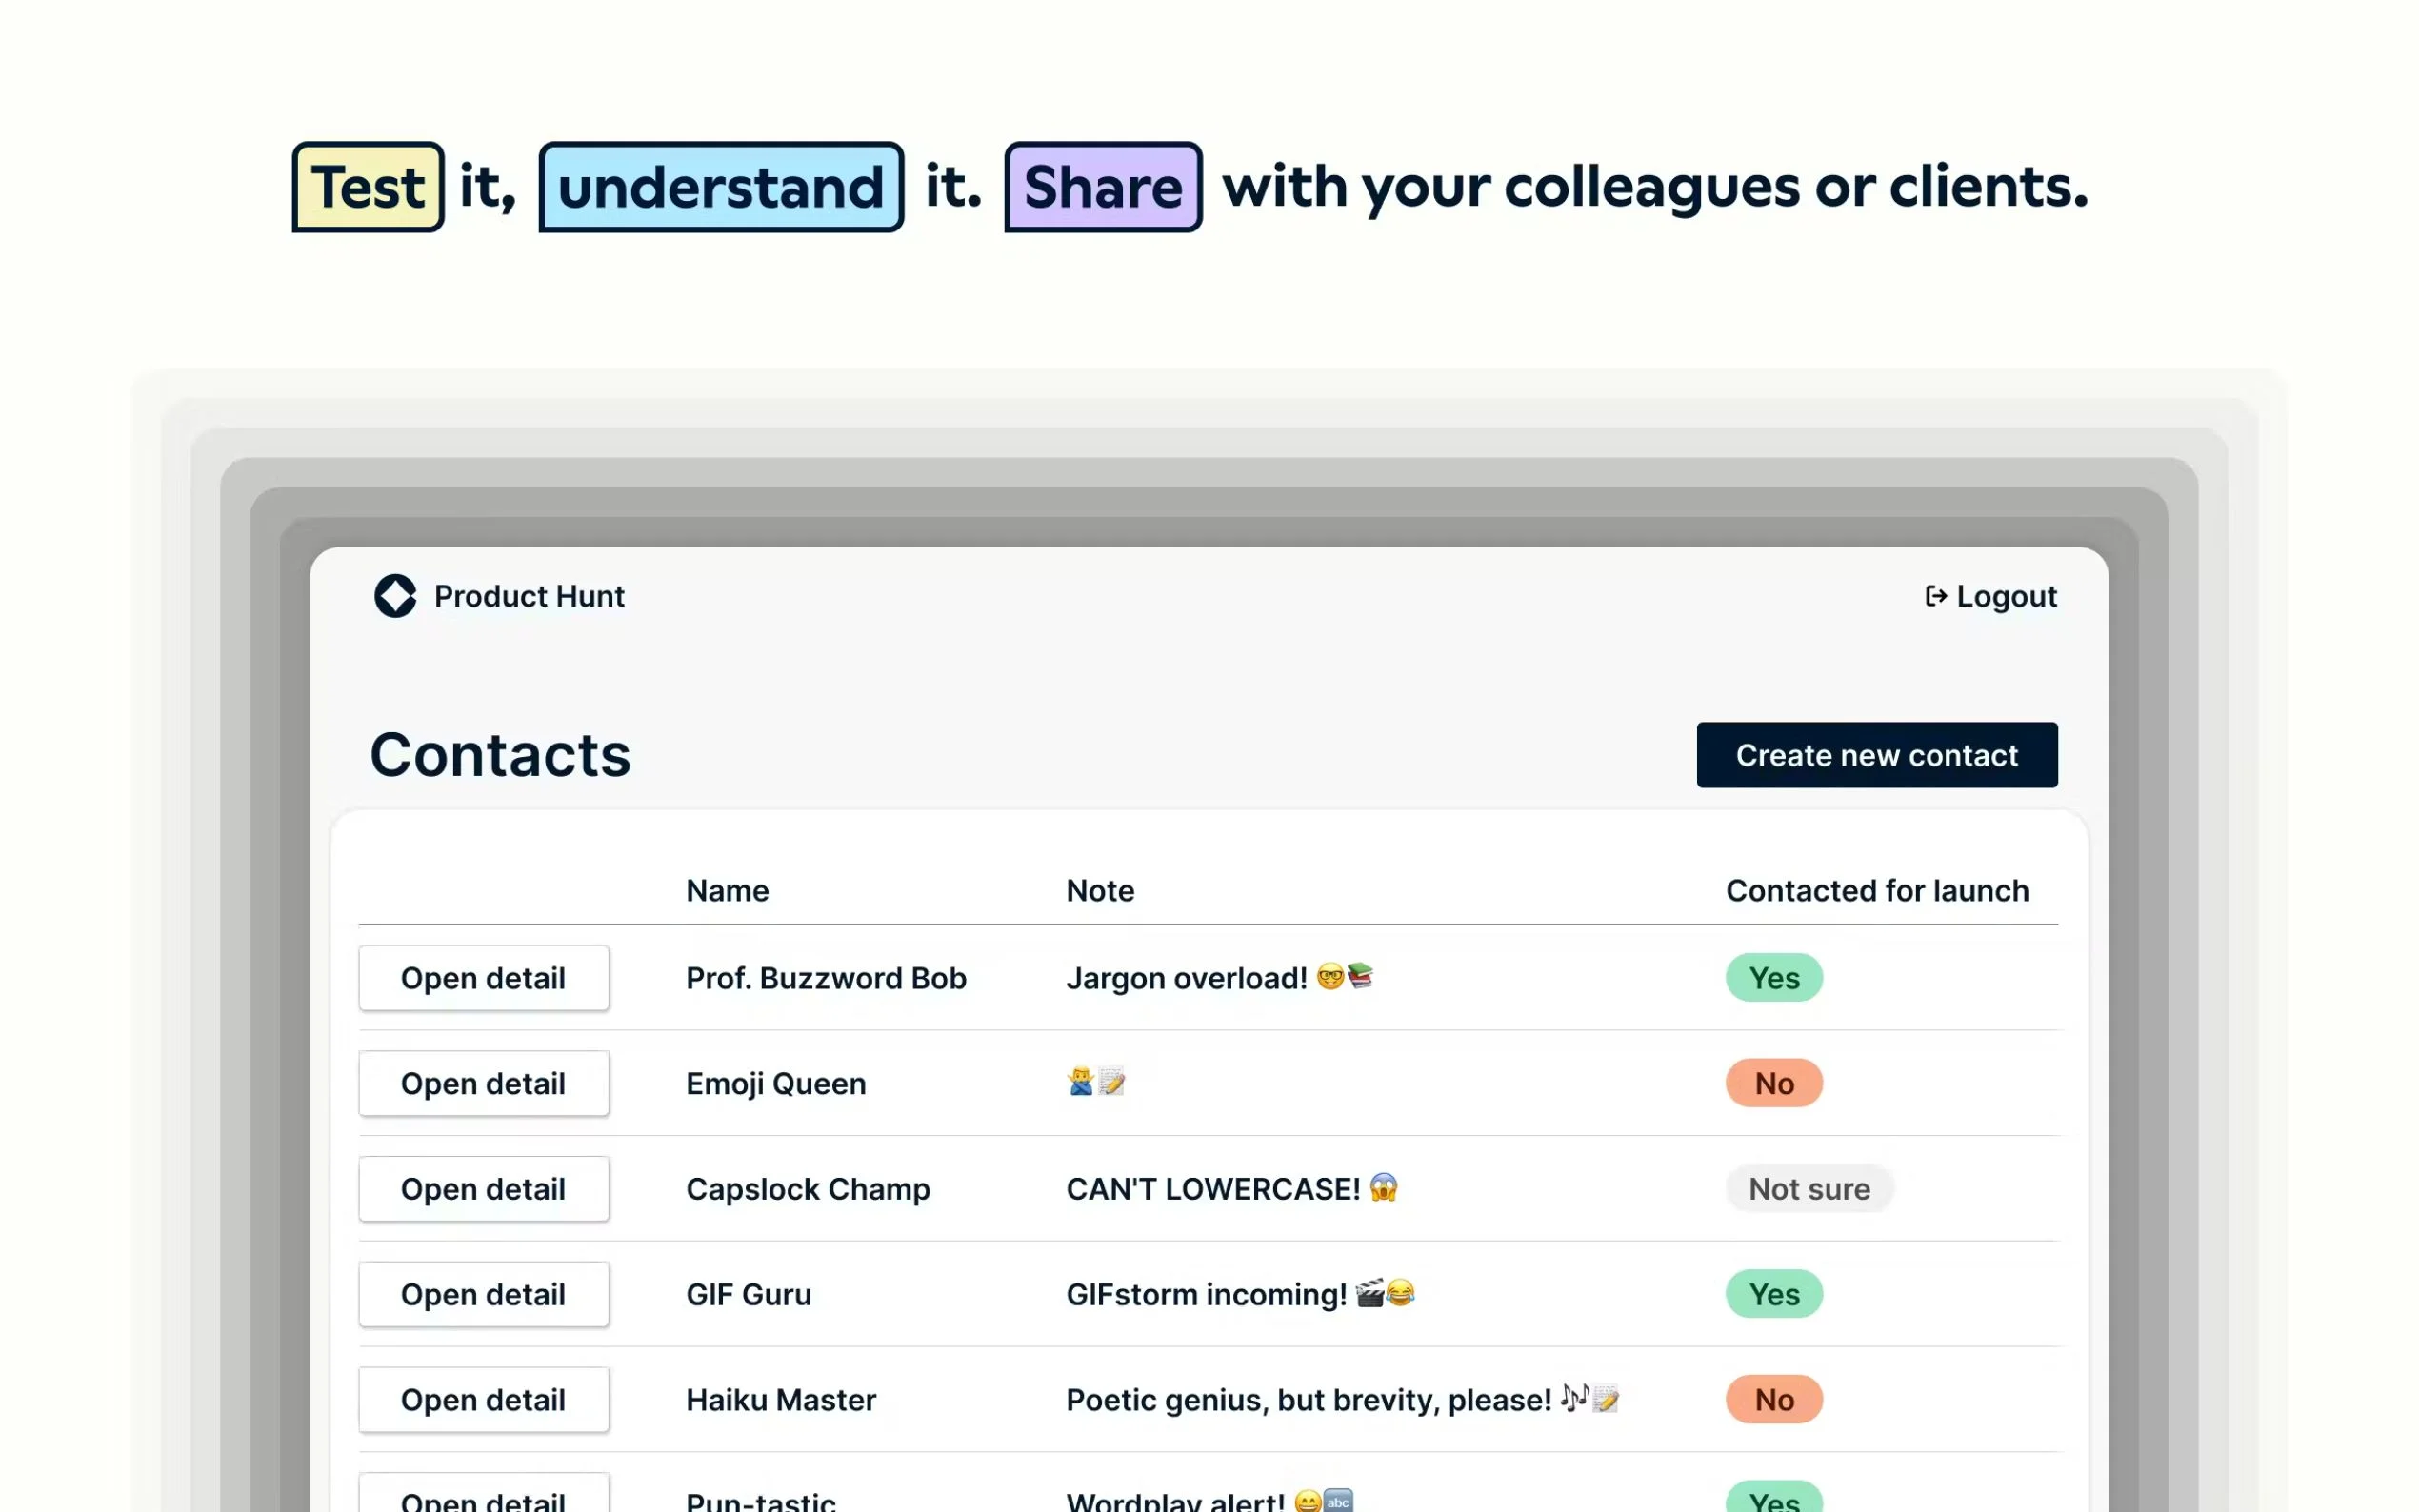Image resolution: width=2419 pixels, height=1512 pixels.
Task: Click the screaming emoji in Capslock Champ note
Action: click(x=1383, y=1187)
